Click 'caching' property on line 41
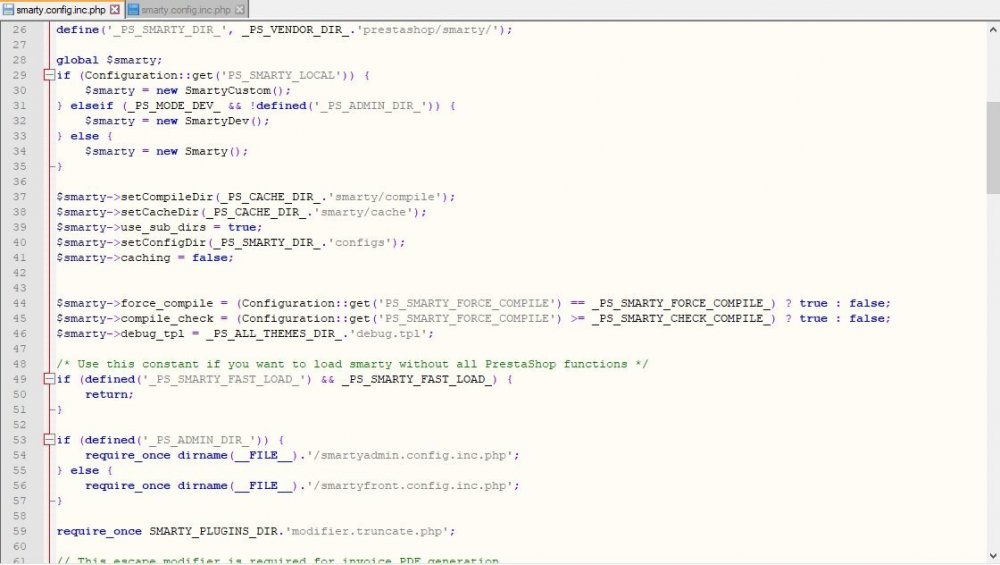This screenshot has height=565, width=1000. click(x=145, y=258)
